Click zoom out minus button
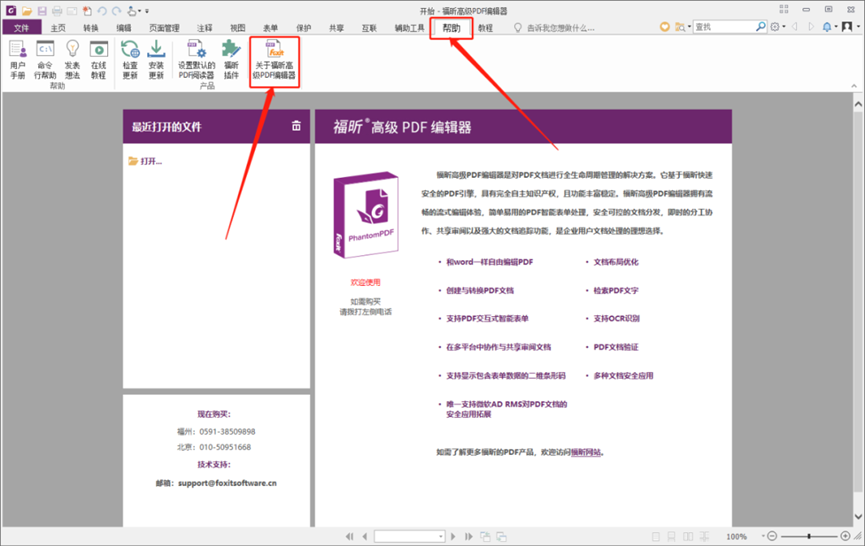This screenshot has height=546, width=865. coord(772,536)
